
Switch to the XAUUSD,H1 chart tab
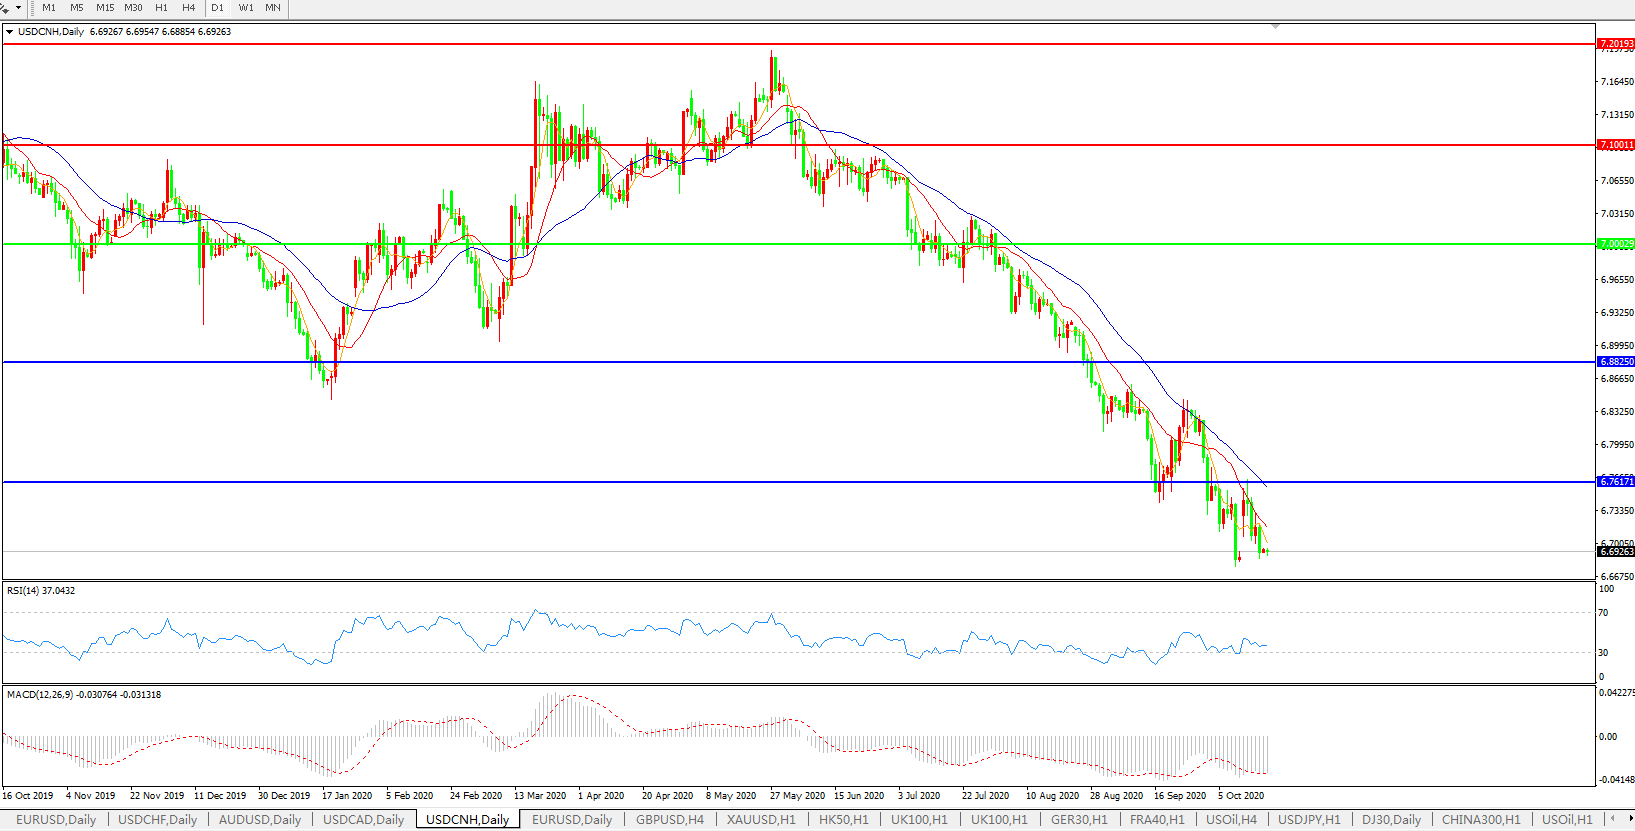pos(761,820)
